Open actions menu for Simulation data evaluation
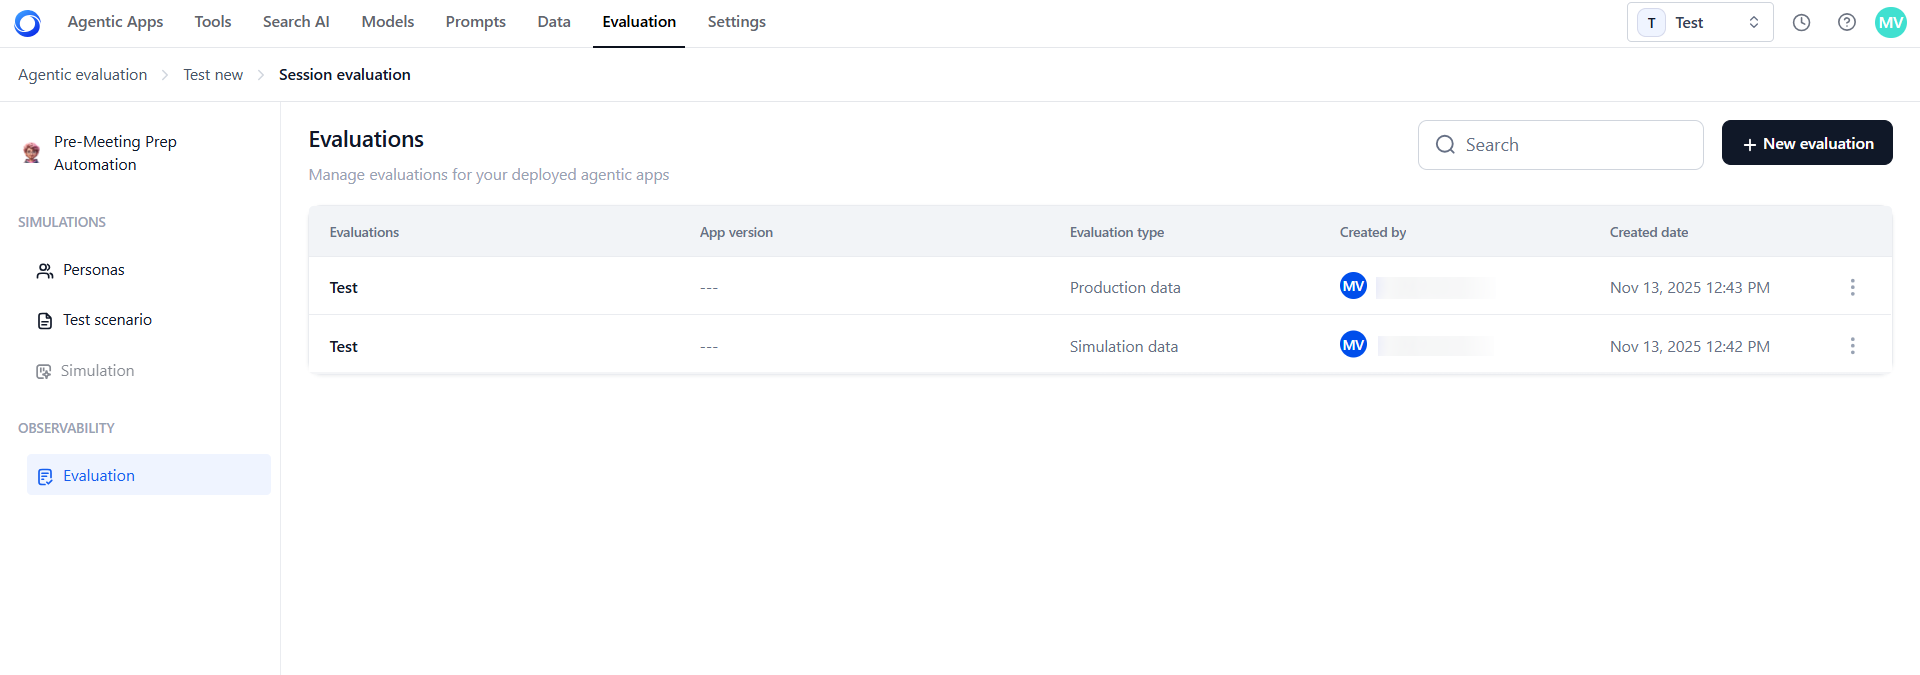 1852,346
